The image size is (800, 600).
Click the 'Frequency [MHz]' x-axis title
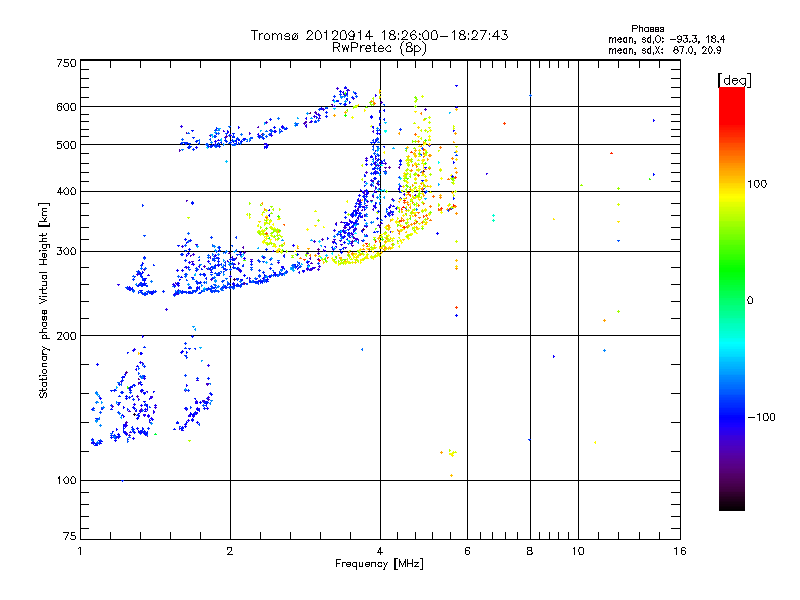tap(379, 564)
